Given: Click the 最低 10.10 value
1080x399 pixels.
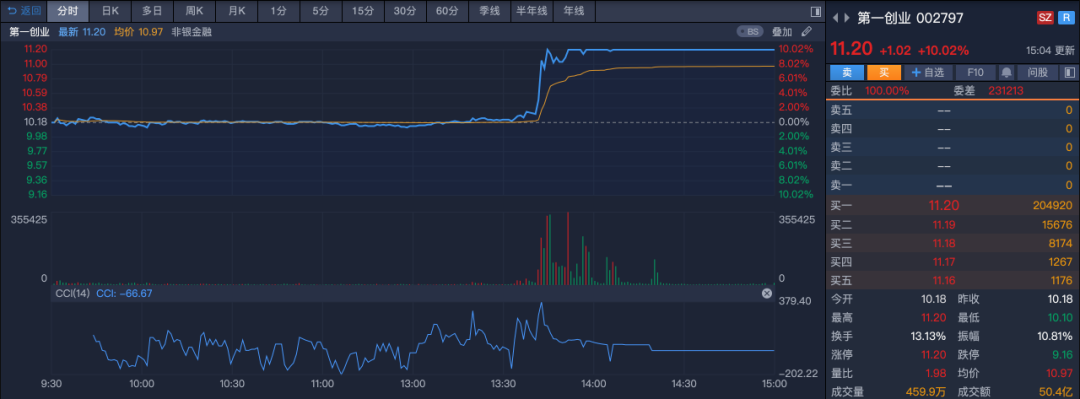Looking at the screenshot, I should click(1061, 318).
